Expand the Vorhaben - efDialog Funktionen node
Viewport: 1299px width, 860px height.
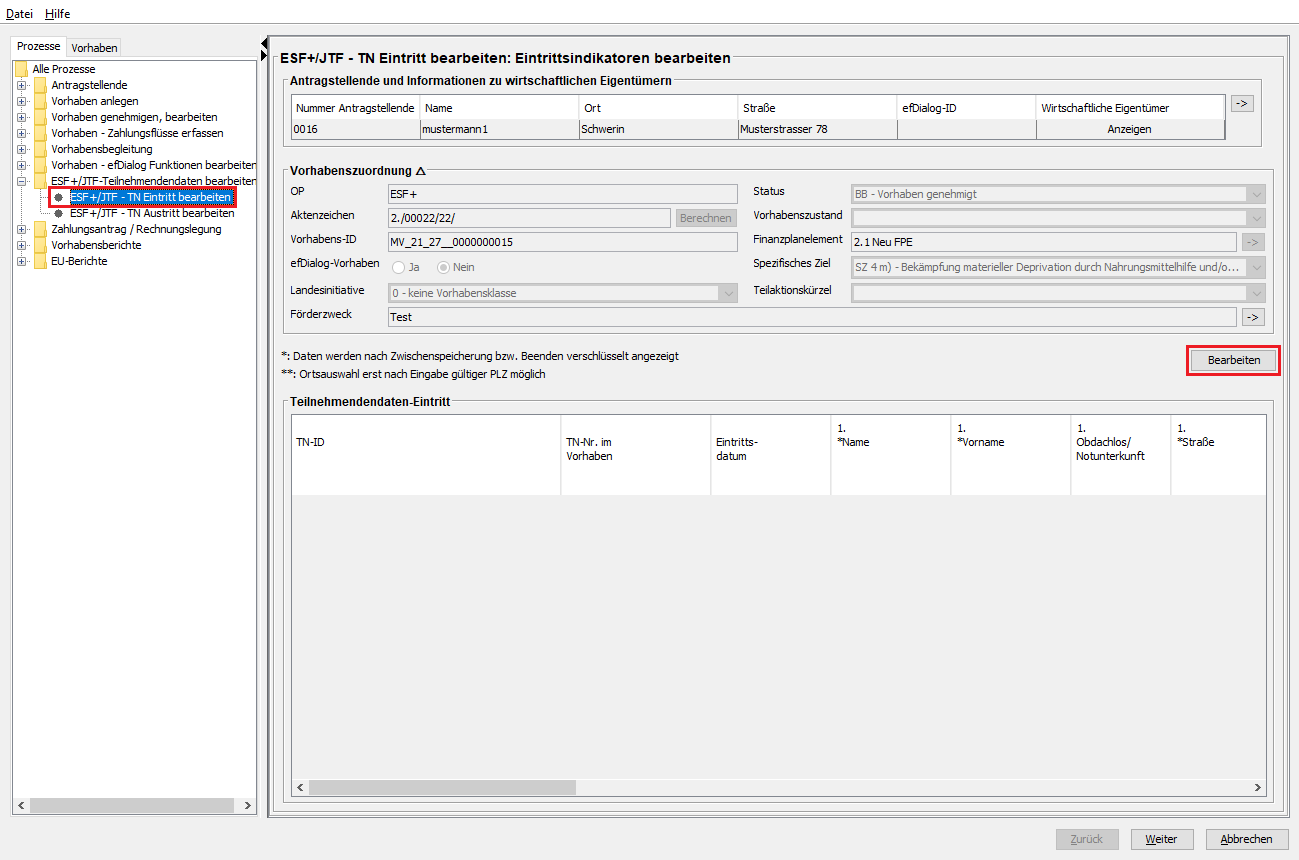tap(21, 165)
